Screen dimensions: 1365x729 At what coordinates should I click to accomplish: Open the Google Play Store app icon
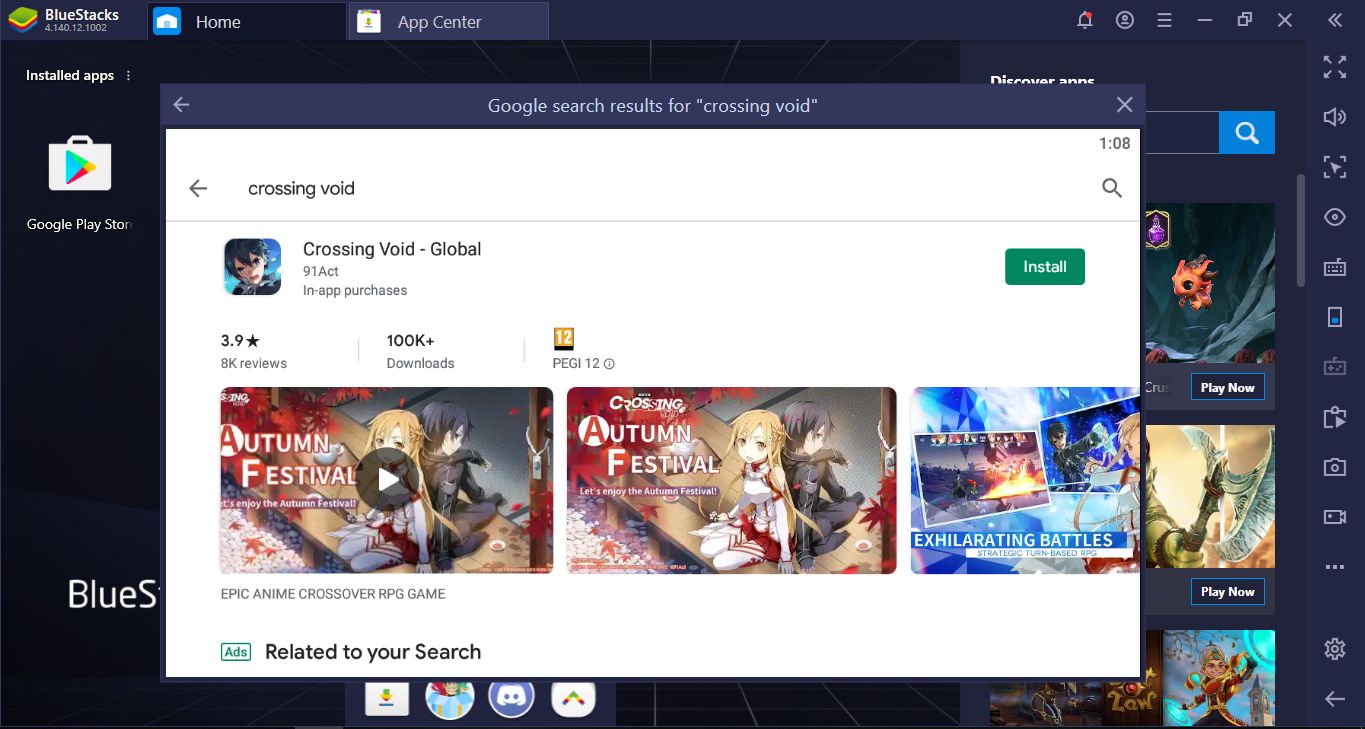[80, 166]
